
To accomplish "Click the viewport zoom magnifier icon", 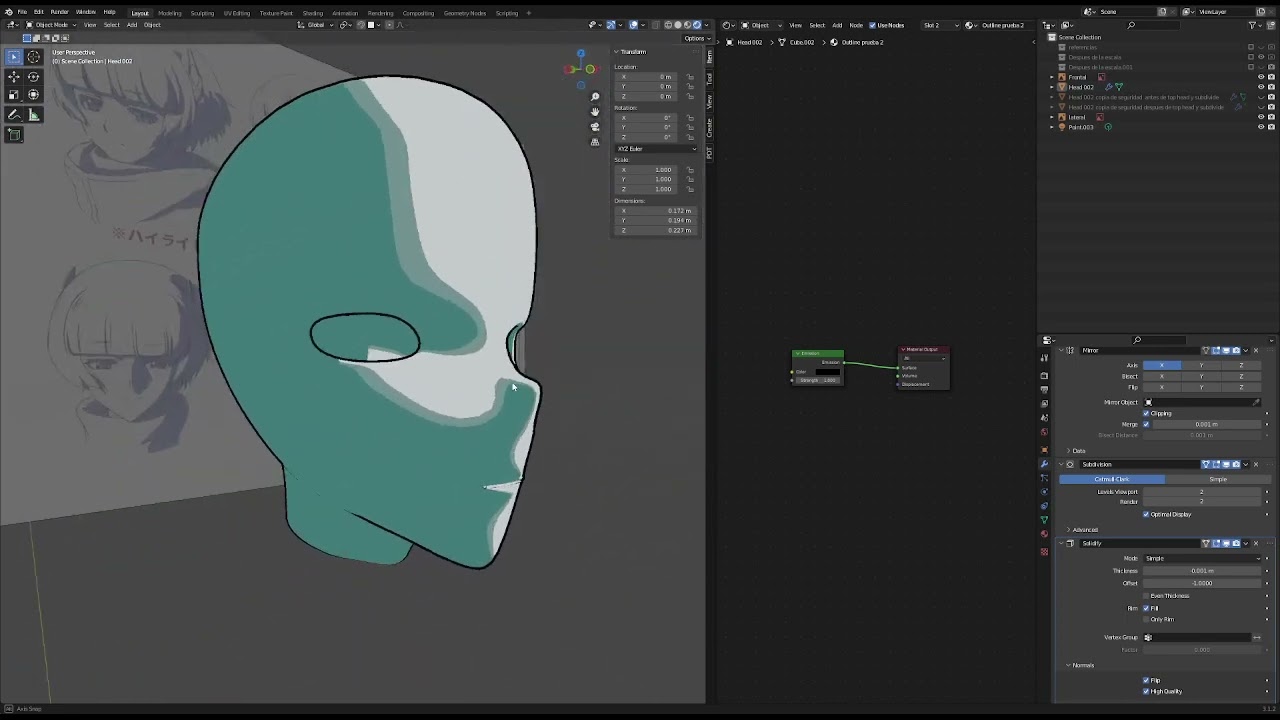I will pos(595,97).
